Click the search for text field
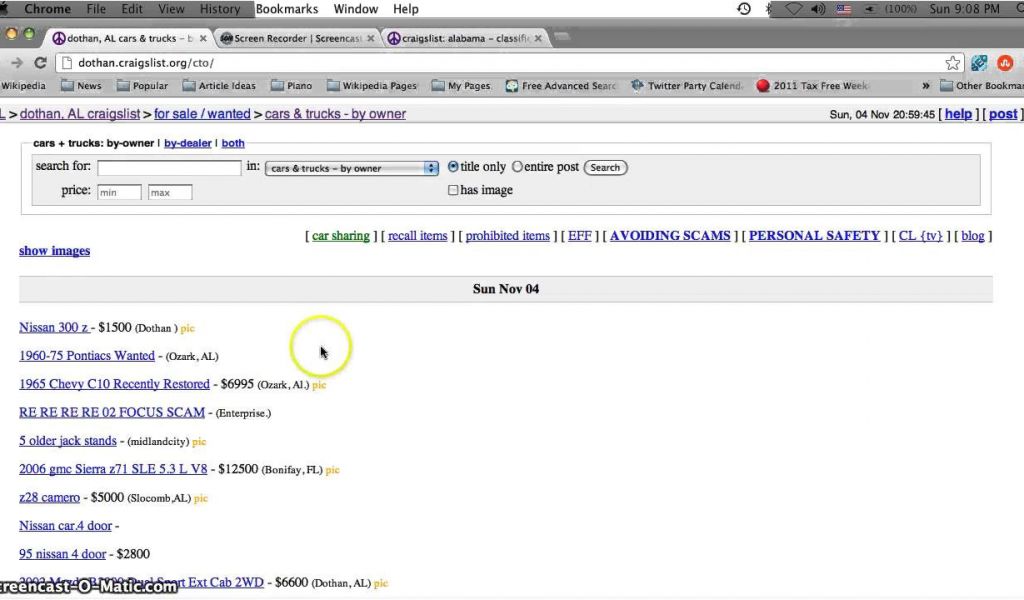Screen dimensions: 1024x600 (169, 168)
